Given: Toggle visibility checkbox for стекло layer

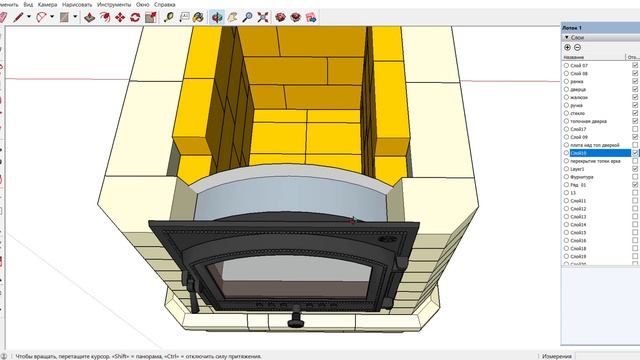Looking at the screenshot, I should tap(635, 113).
